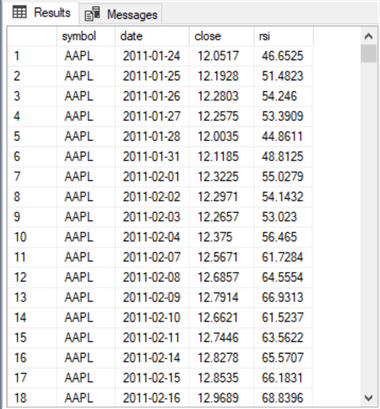Click close value 12.1185
Image resolution: width=380 pixels, height=409 pixels.
pyautogui.click(x=222, y=156)
